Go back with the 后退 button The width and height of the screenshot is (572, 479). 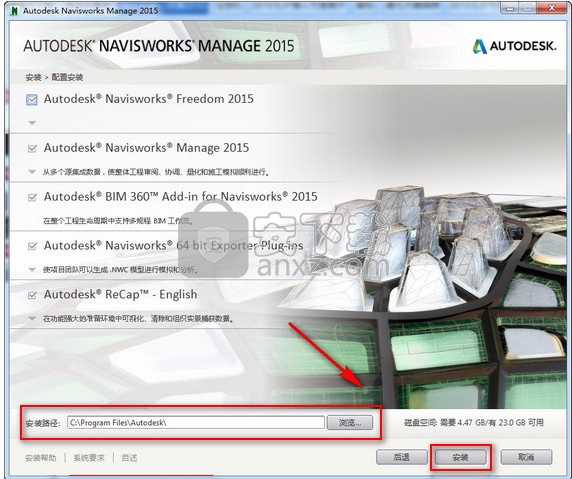pyautogui.click(x=402, y=457)
